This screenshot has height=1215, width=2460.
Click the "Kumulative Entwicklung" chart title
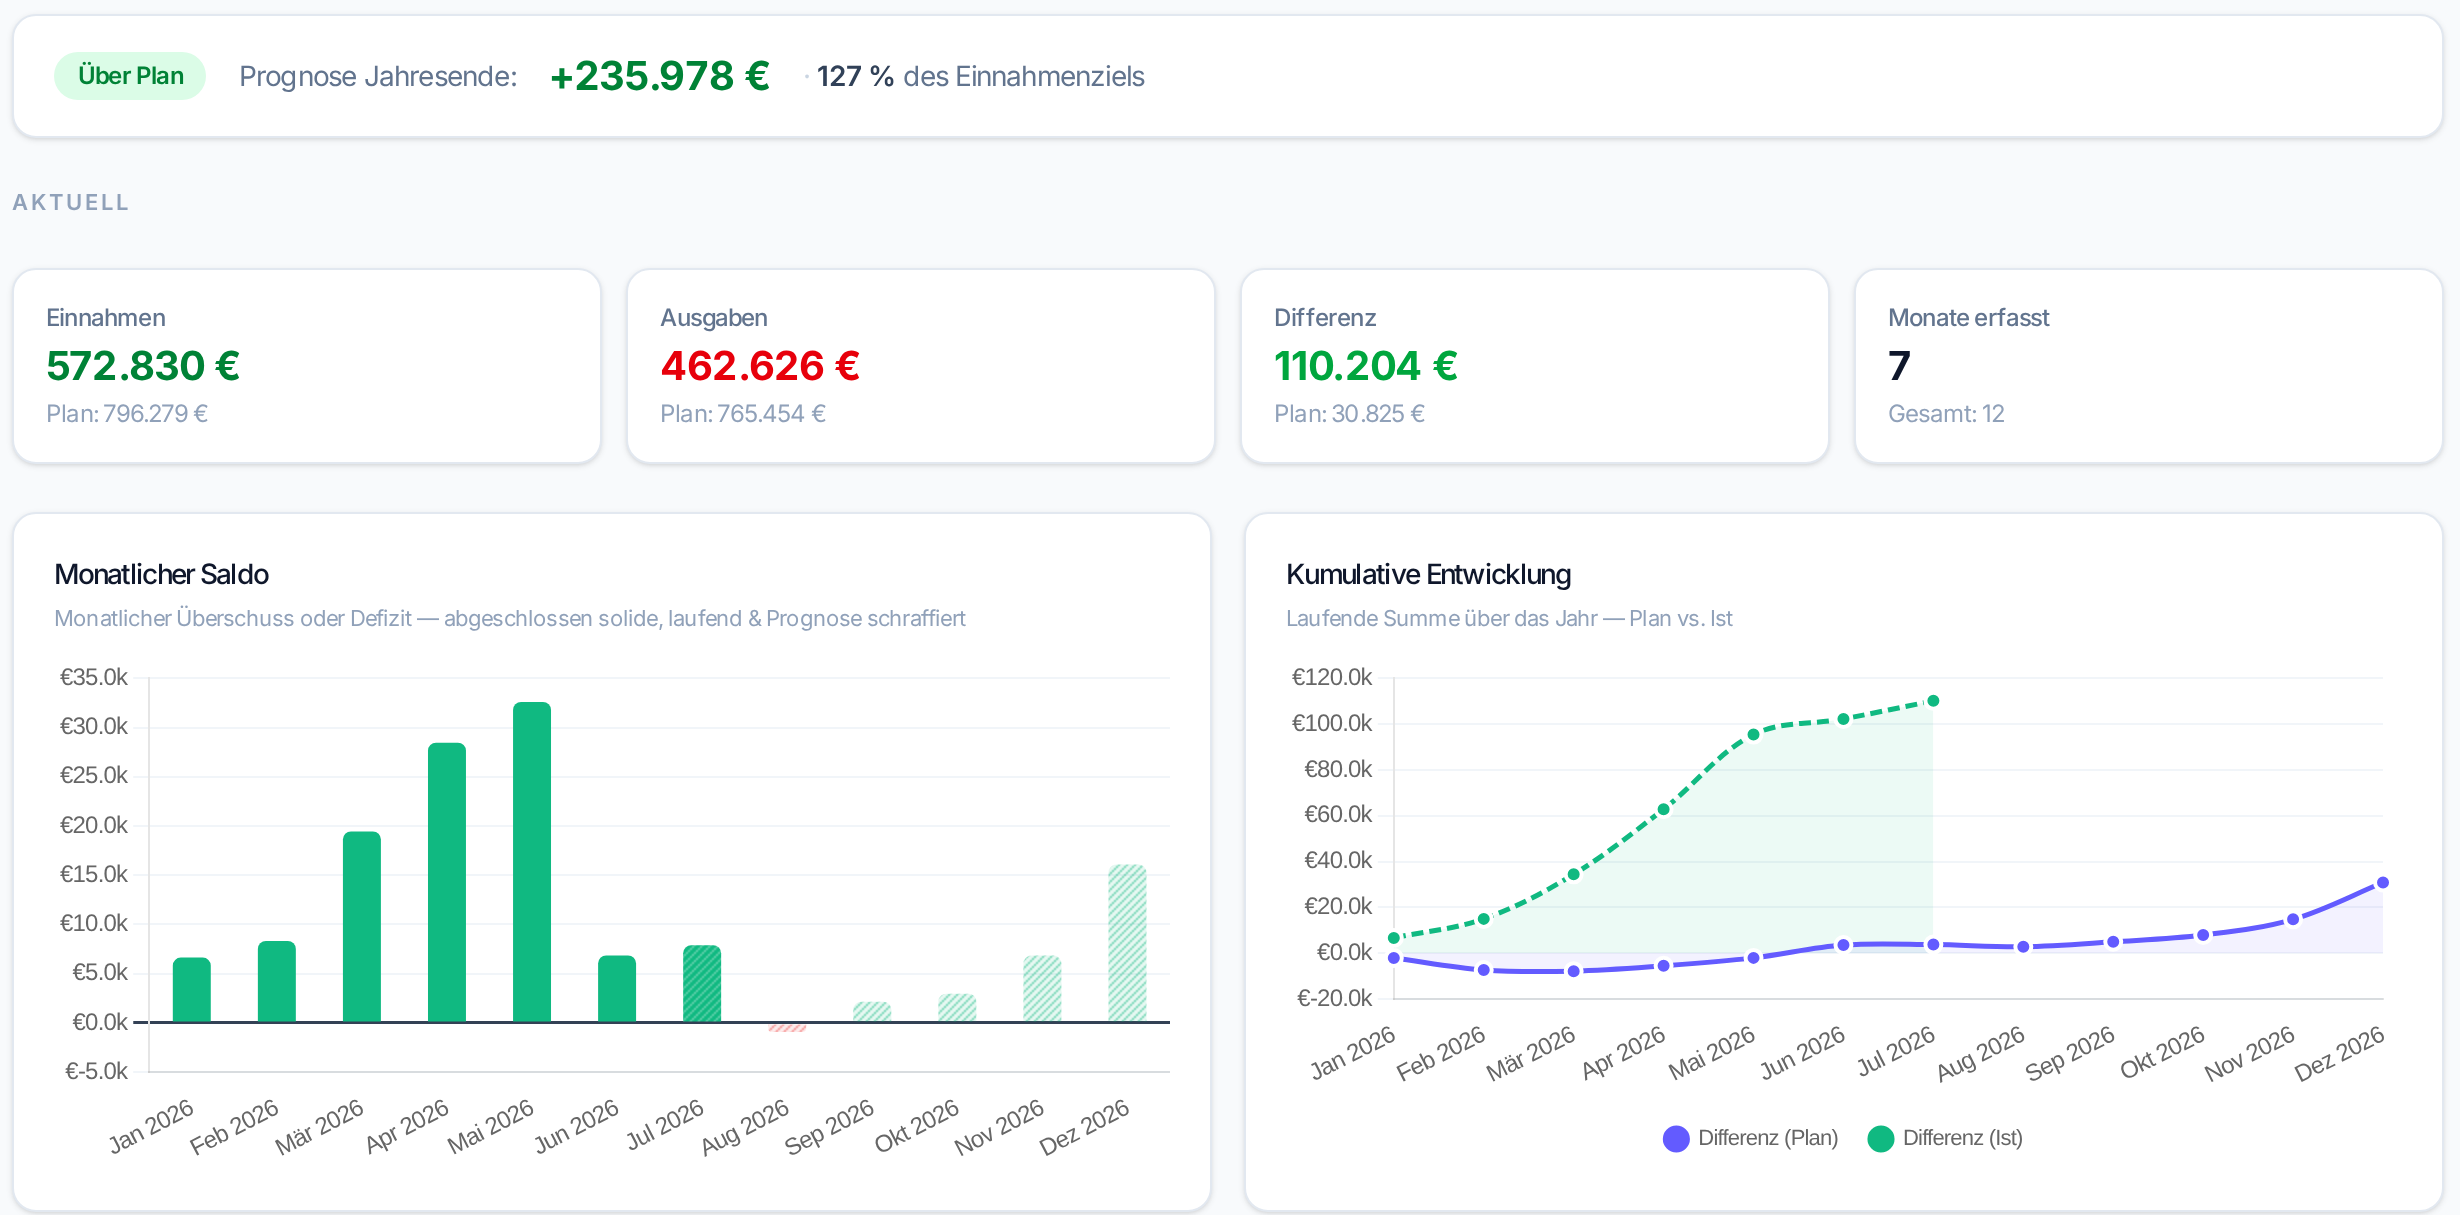pos(1428,574)
